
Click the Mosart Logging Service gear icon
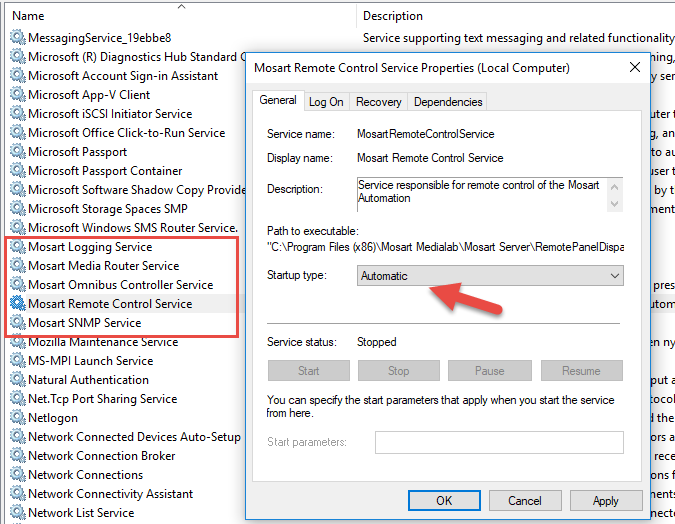coord(17,247)
